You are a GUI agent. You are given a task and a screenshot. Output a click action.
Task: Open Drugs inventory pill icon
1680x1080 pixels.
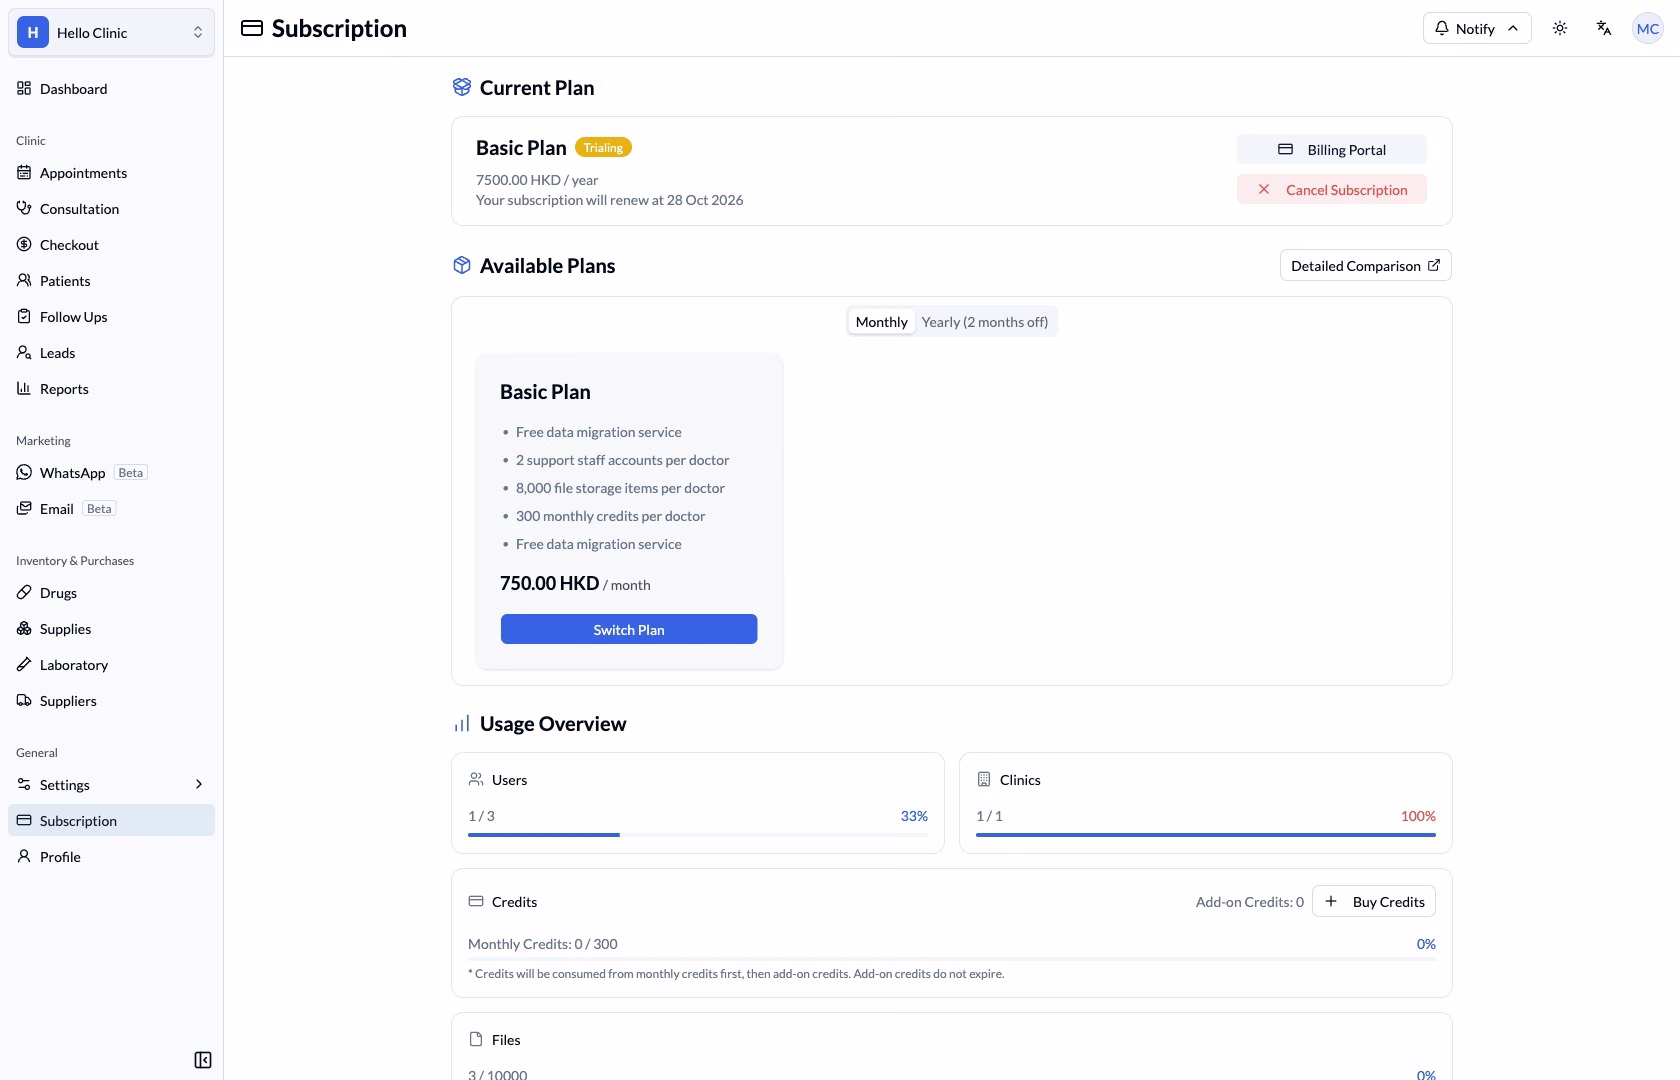(x=24, y=593)
